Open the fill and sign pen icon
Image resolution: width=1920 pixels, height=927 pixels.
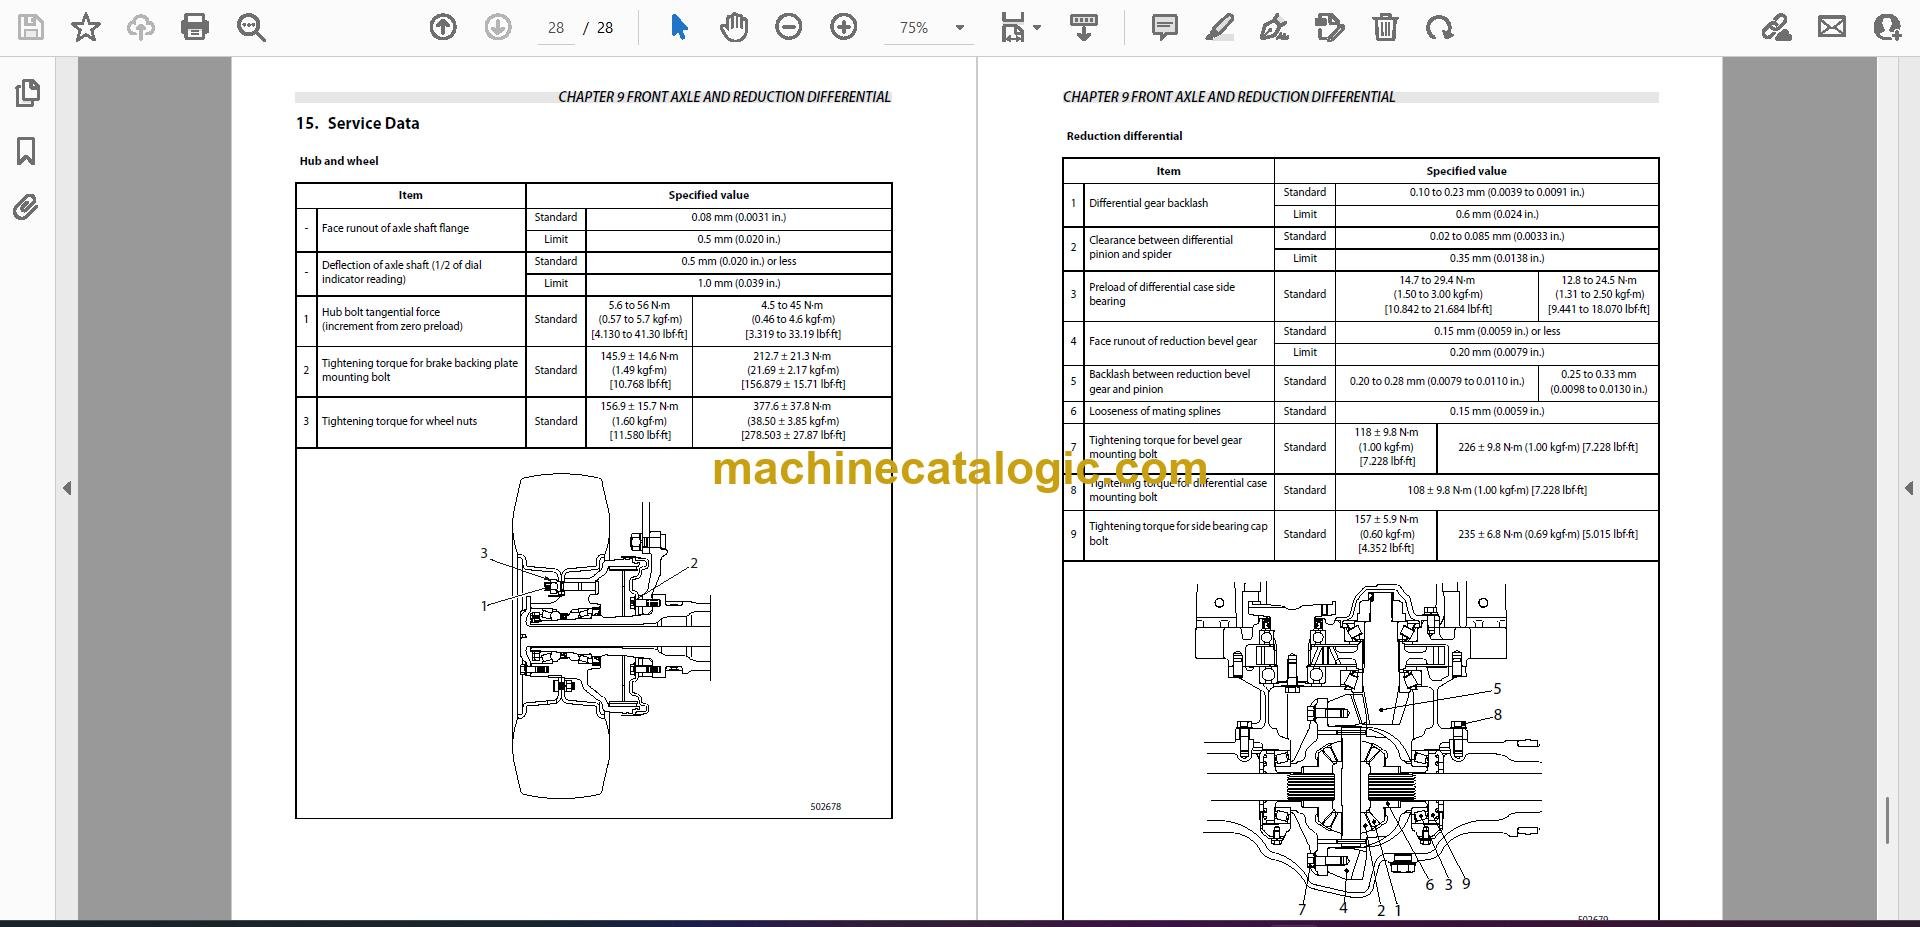[x=1777, y=27]
